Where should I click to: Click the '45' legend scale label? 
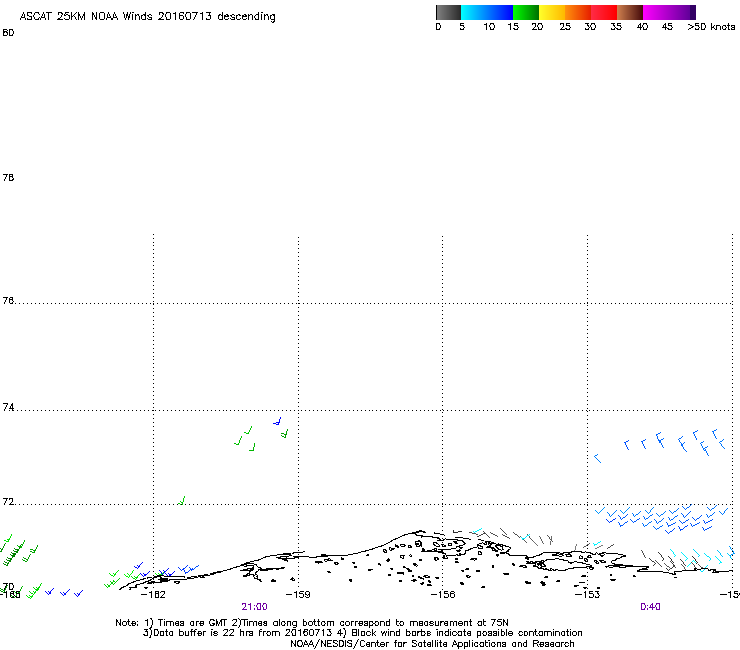pyautogui.click(x=667, y=27)
